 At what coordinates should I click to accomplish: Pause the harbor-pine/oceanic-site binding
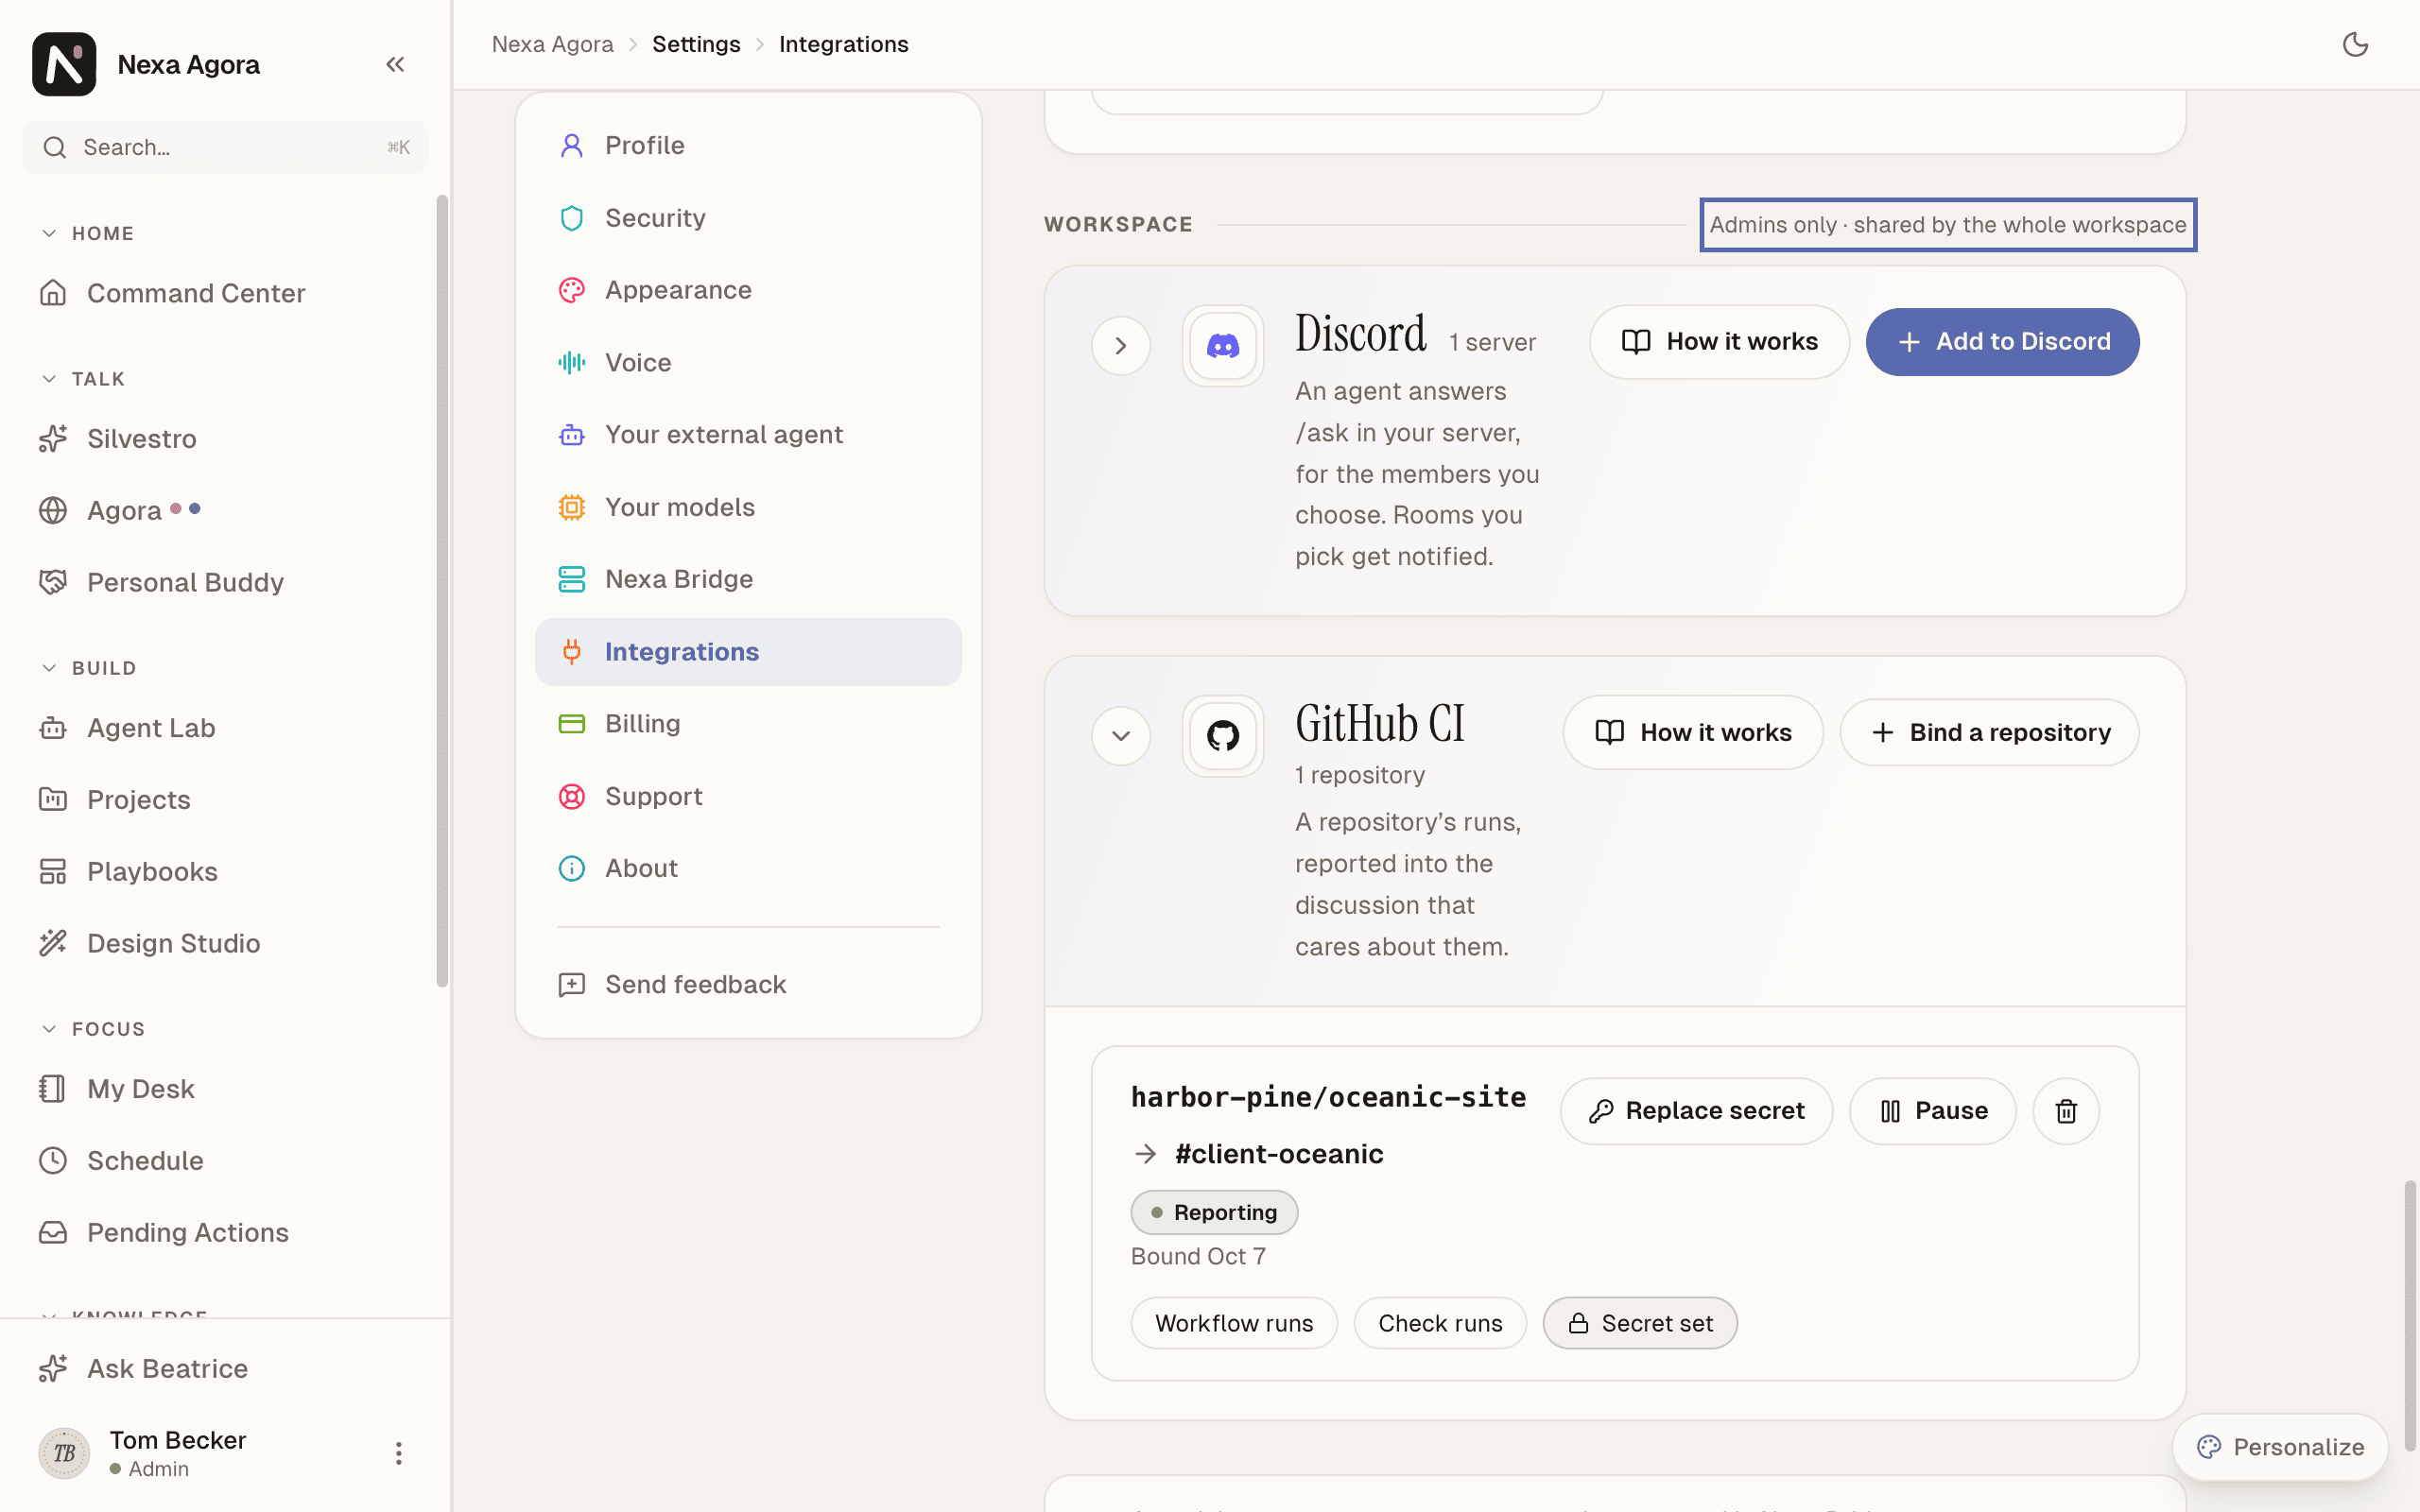pyautogui.click(x=1932, y=1110)
